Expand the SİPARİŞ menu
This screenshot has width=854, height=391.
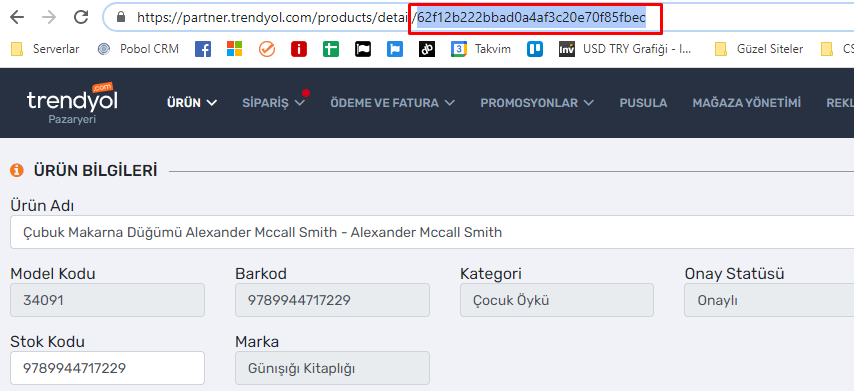coord(274,102)
